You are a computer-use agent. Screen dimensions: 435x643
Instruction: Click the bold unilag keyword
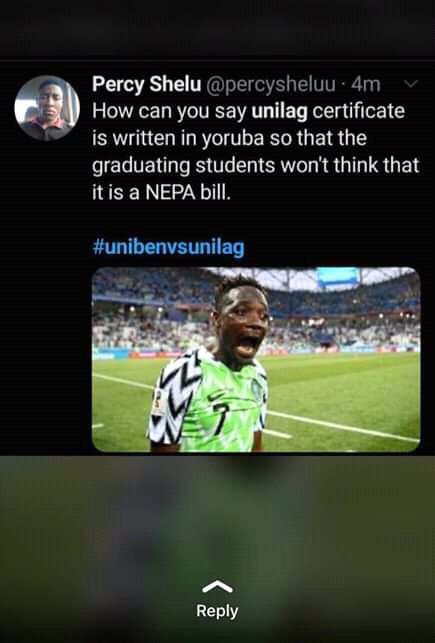click(x=280, y=111)
